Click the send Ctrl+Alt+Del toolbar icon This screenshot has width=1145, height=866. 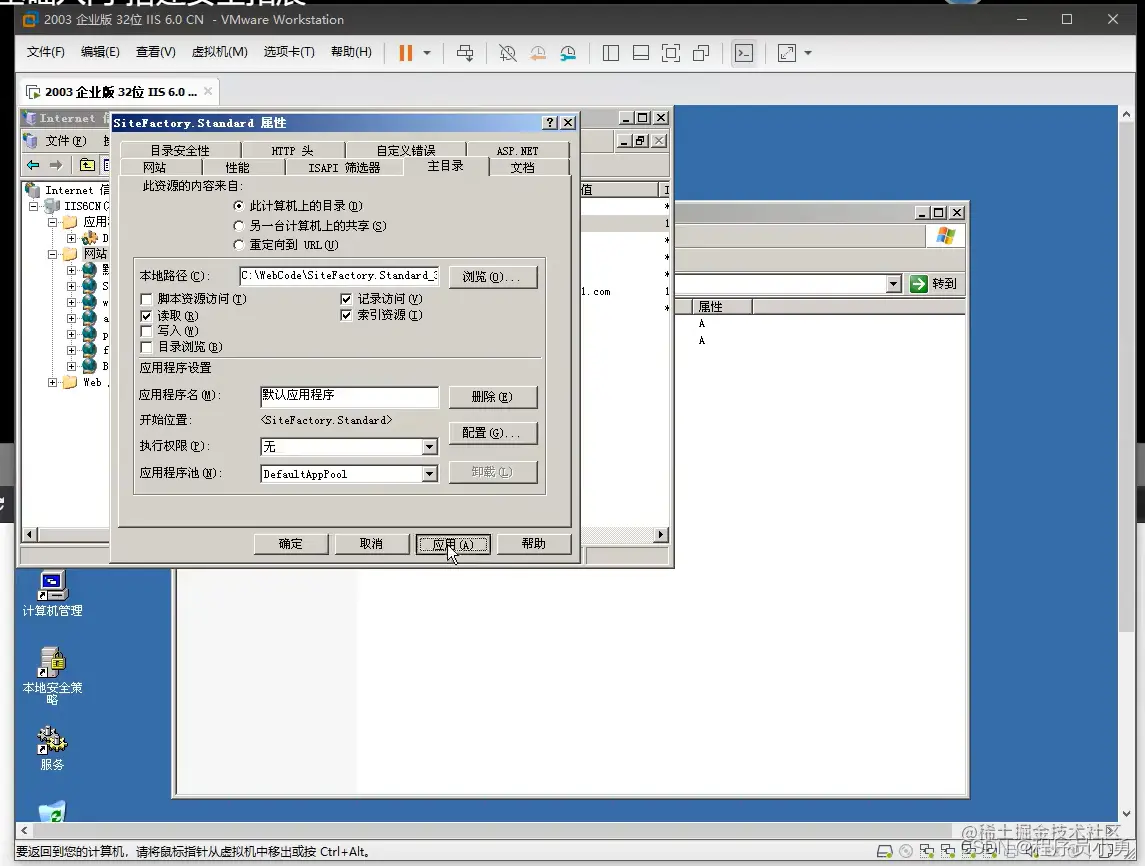(465, 53)
